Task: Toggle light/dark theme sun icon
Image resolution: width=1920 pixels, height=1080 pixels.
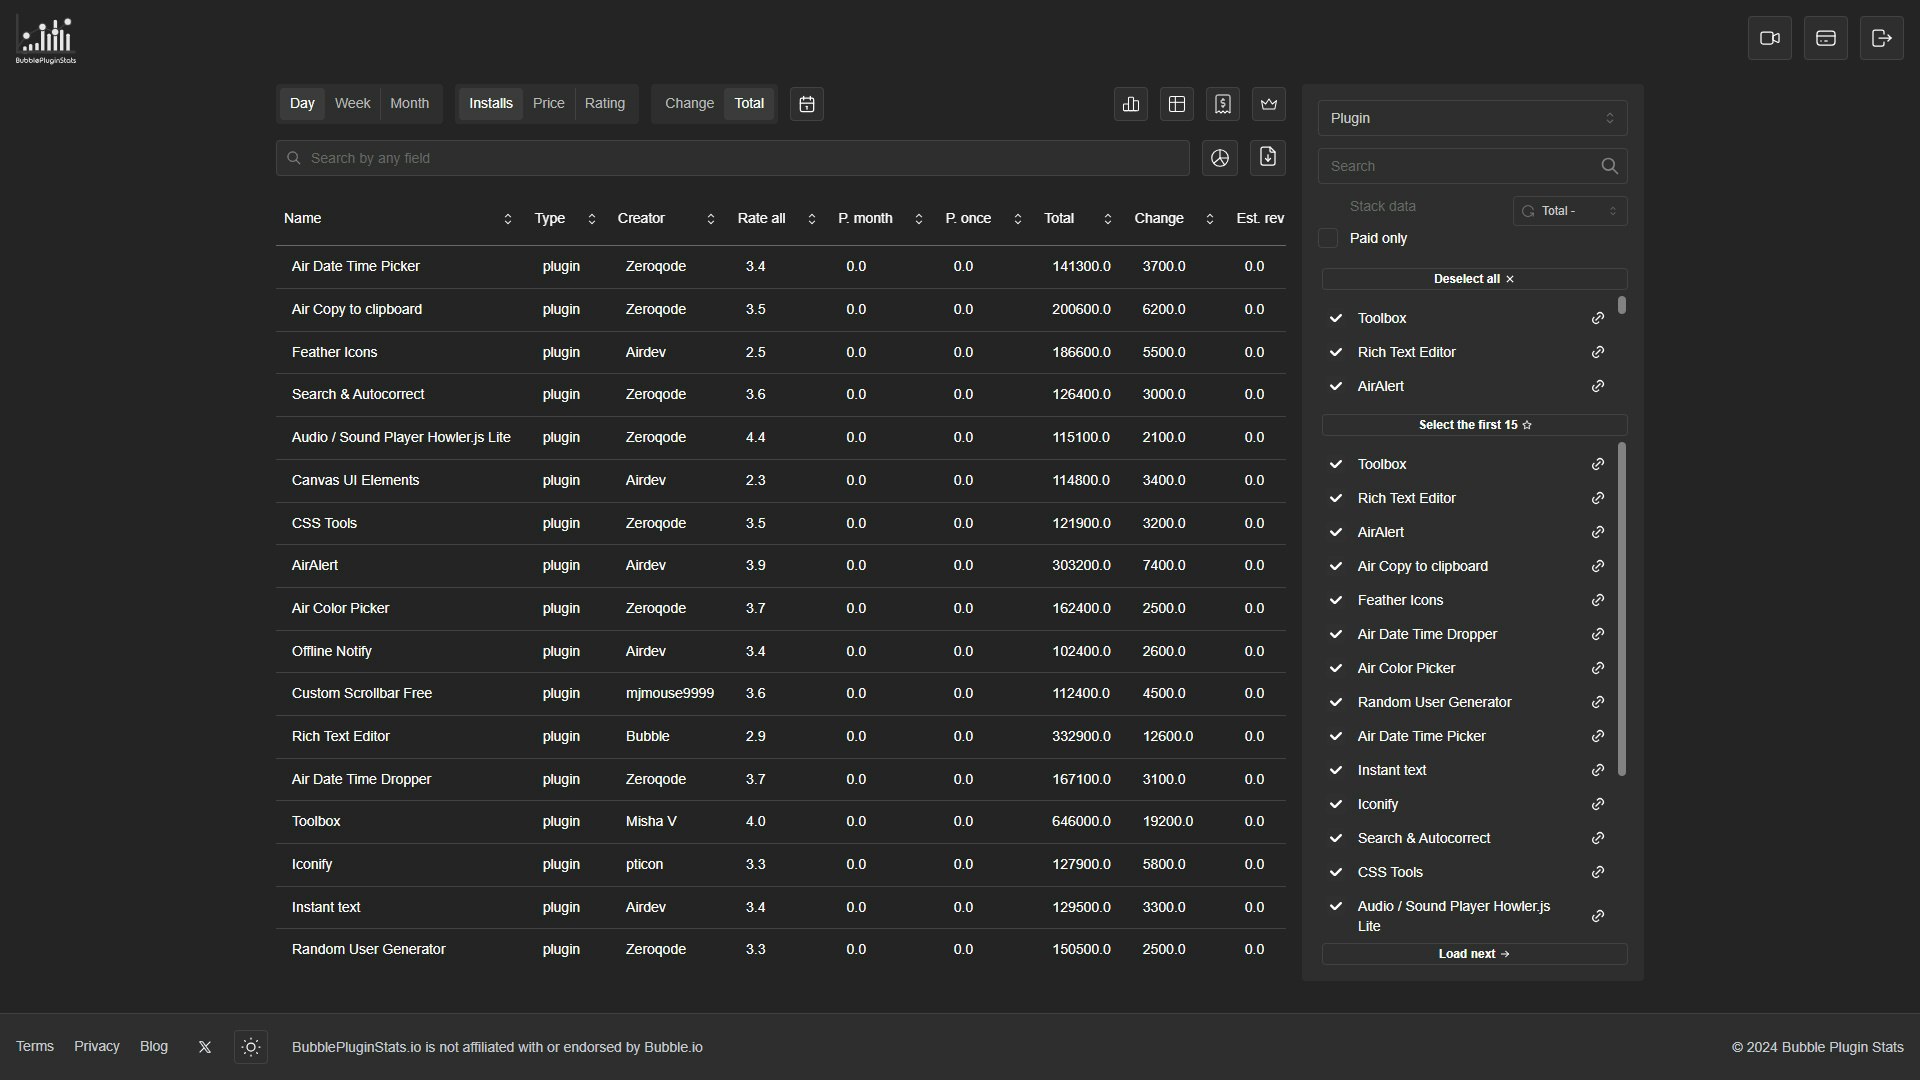Action: 251,1047
